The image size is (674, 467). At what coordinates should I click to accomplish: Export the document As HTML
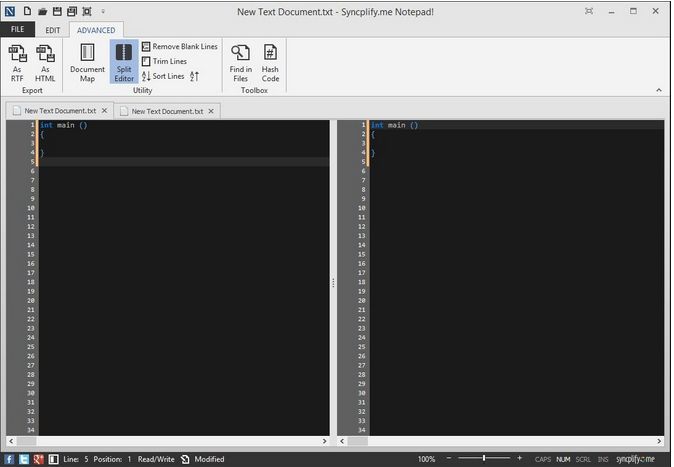point(45,64)
